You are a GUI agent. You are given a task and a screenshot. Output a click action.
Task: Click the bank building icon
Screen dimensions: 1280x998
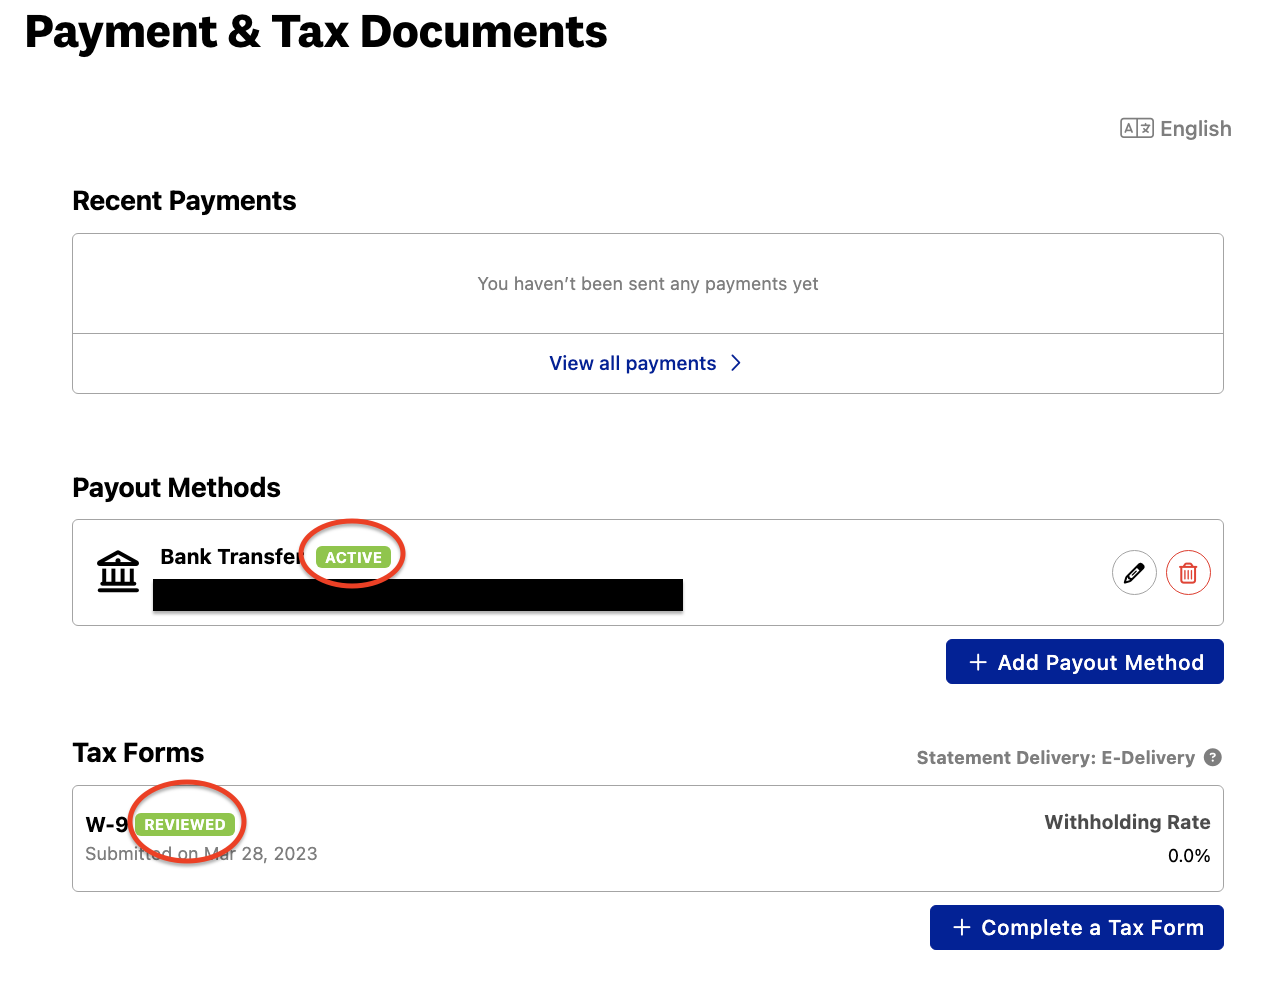pos(118,572)
